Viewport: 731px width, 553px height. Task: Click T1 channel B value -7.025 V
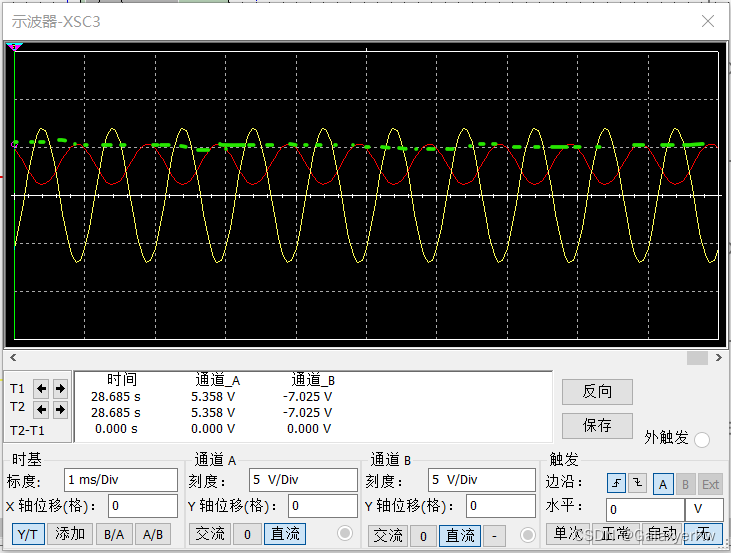click(307, 397)
